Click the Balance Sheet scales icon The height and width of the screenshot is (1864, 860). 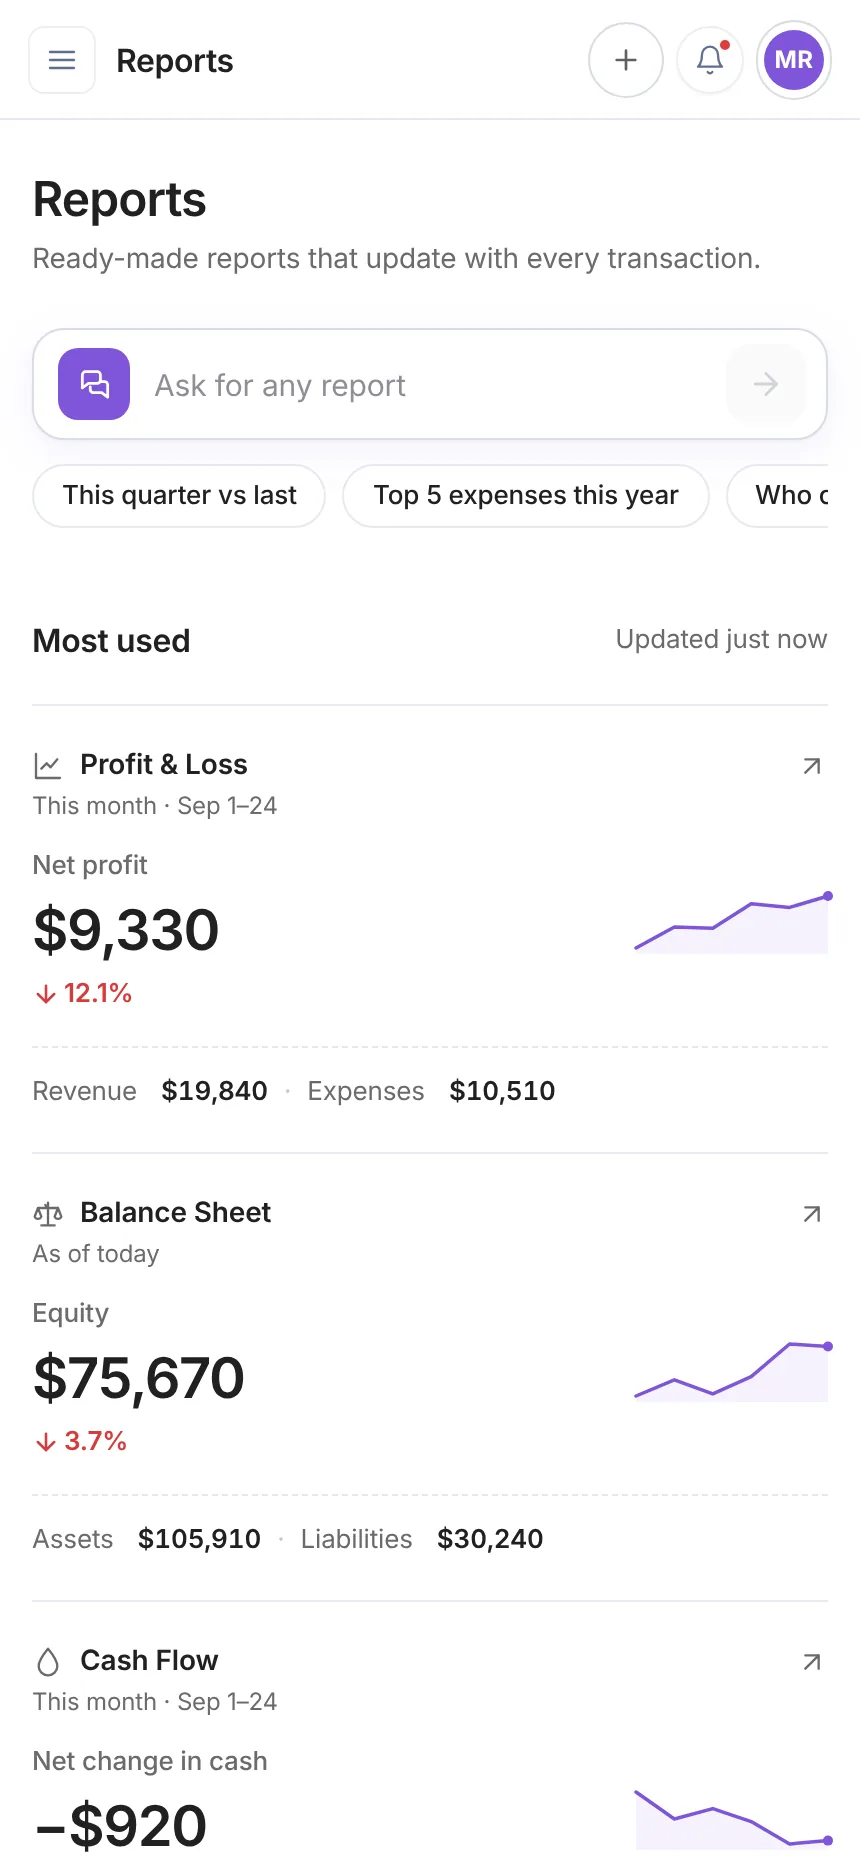[48, 1214]
